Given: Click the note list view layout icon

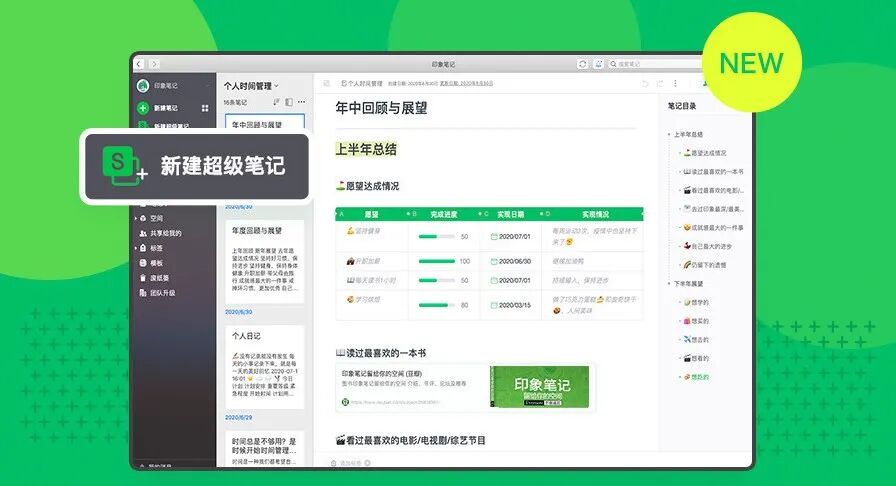Looking at the screenshot, I should click(x=289, y=102).
